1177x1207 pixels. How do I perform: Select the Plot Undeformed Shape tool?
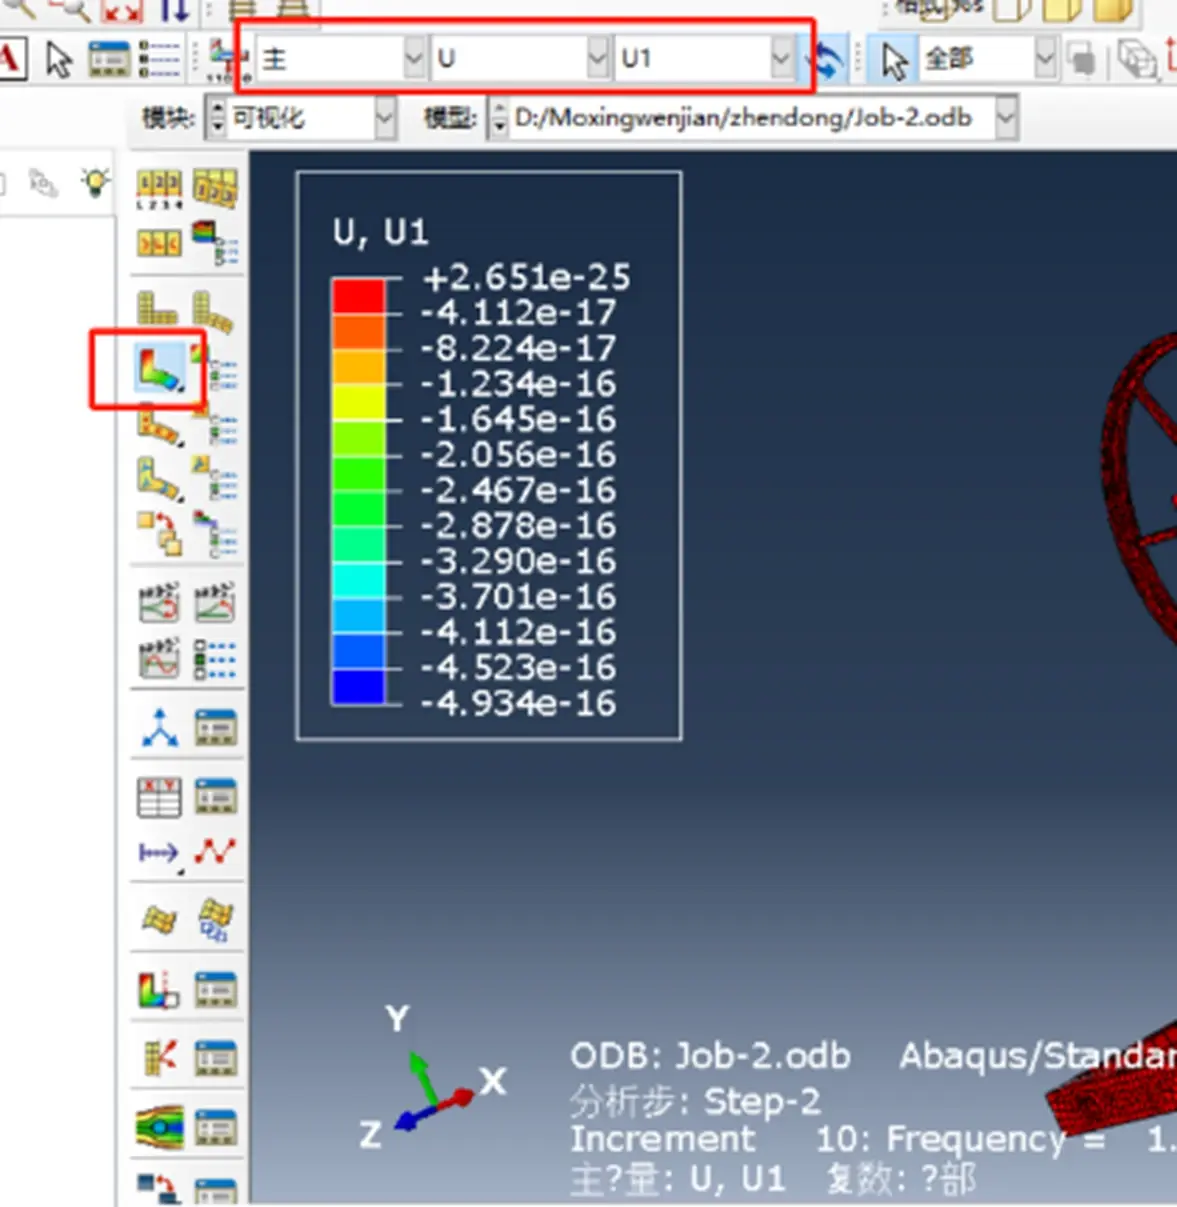tap(157, 307)
